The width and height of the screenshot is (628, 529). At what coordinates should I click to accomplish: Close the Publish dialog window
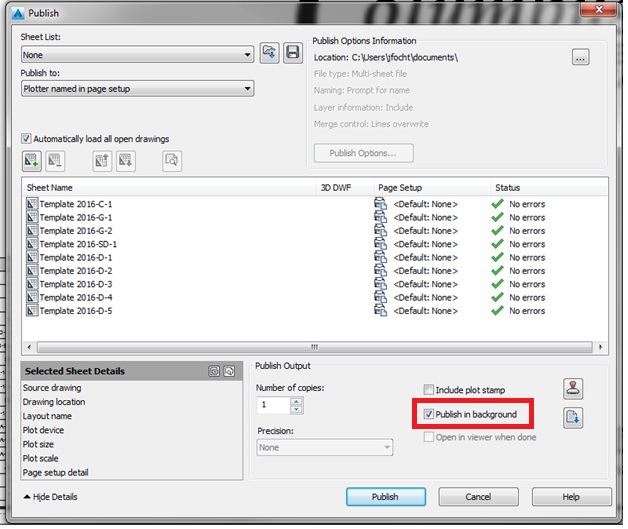coord(598,10)
